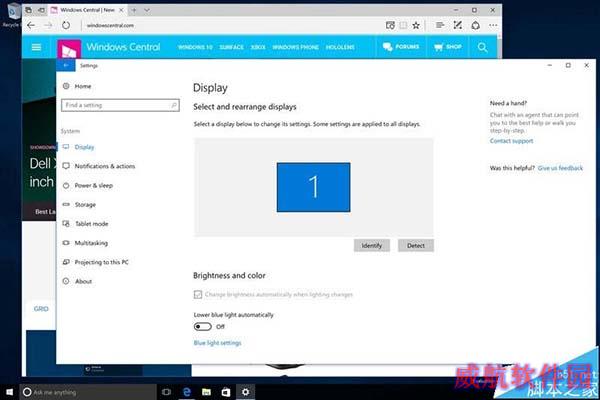Toggle change brightness automatically checkbox
Image resolution: width=600 pixels, height=400 pixels.
(x=198, y=294)
